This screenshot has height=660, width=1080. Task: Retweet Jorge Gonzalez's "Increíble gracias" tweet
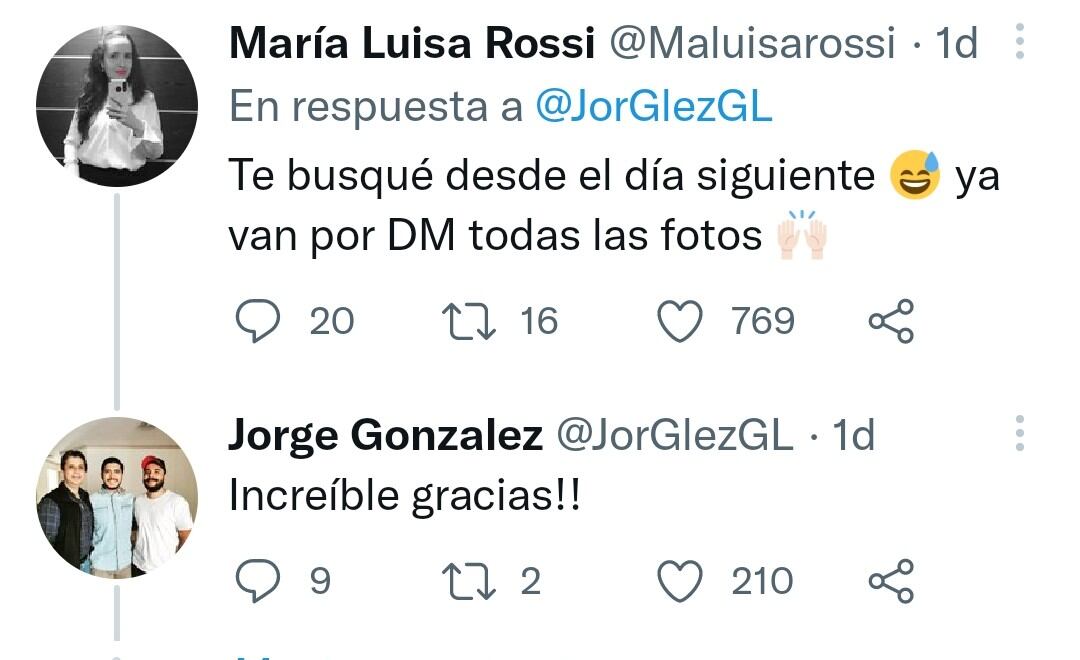(x=466, y=581)
